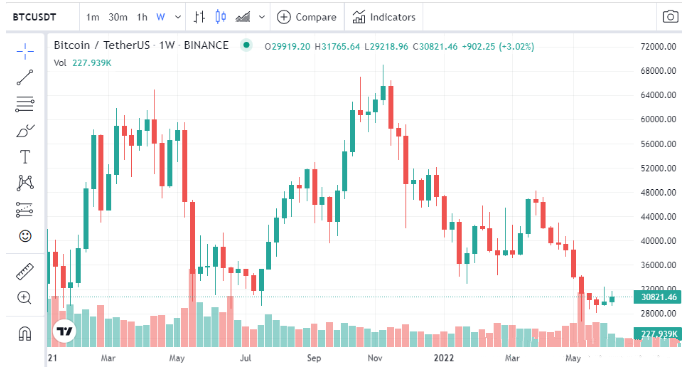Viewport: 682px width, 367px height.
Task: Switch to candlestick chart style
Action: tap(221, 17)
